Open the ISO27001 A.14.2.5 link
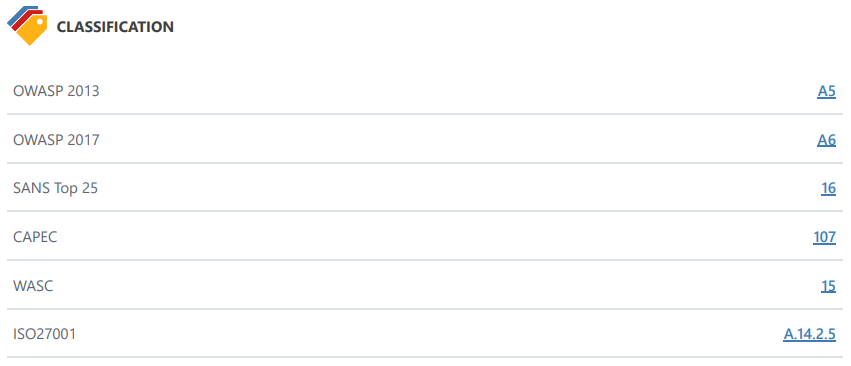The height and width of the screenshot is (366, 851). (x=809, y=334)
